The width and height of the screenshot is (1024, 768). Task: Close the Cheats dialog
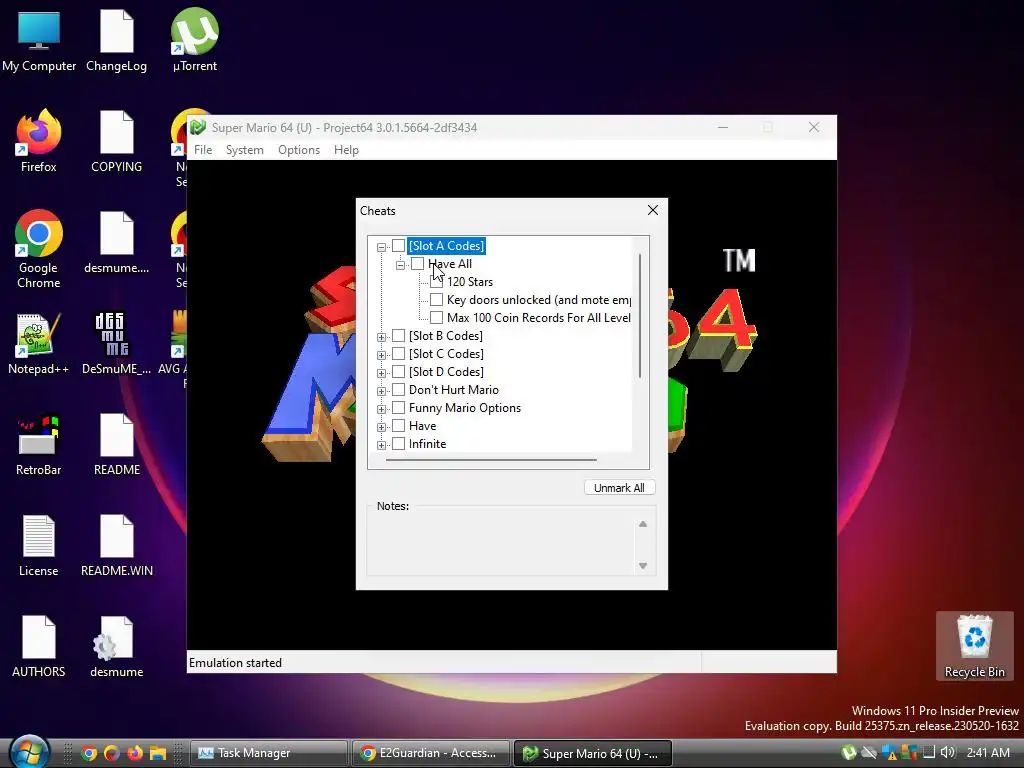coord(652,210)
